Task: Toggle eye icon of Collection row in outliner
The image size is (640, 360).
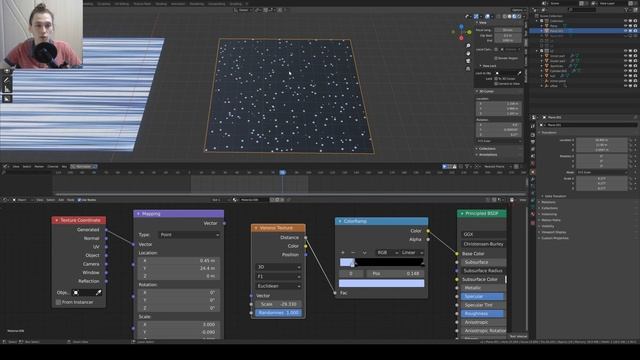Action: (x=625, y=21)
